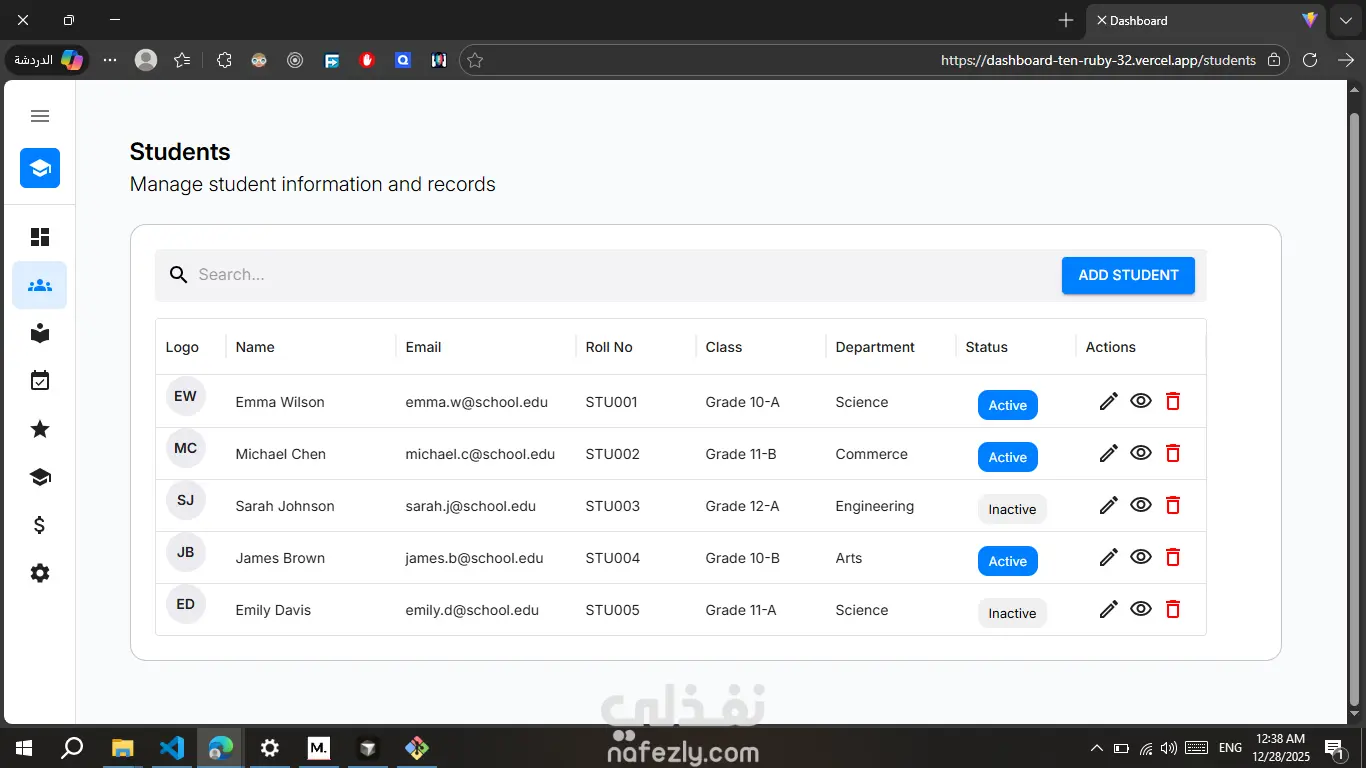Open the Dashboard grid icon in sidebar
Screen dimensions: 1366x768
point(40,237)
